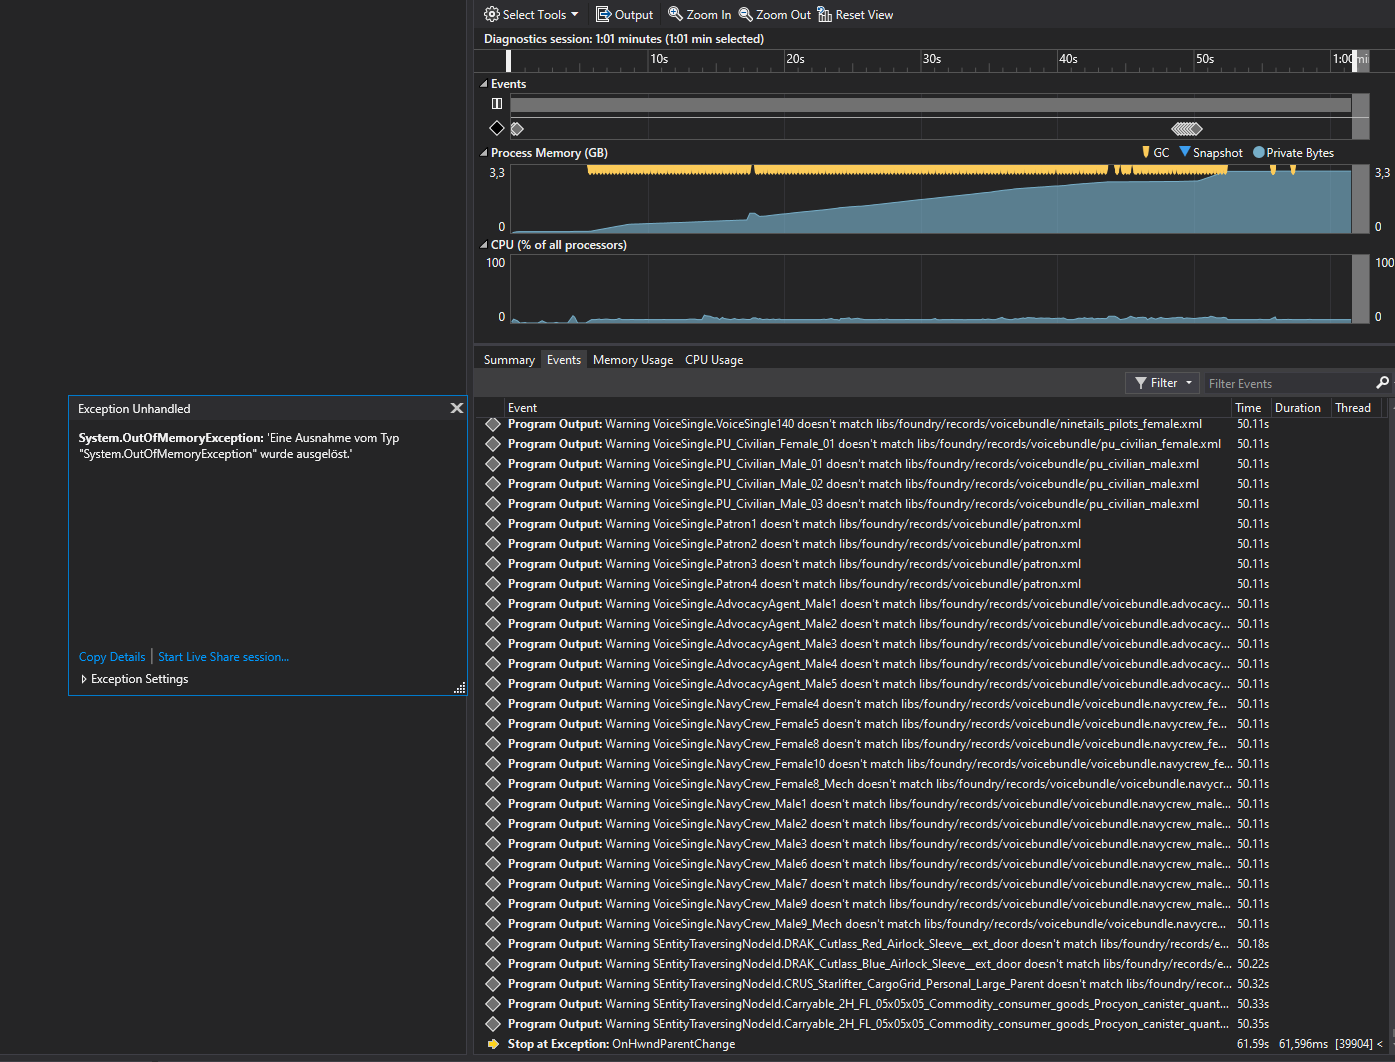Click Reset View icon
This screenshot has width=1395, height=1062.
824,14
